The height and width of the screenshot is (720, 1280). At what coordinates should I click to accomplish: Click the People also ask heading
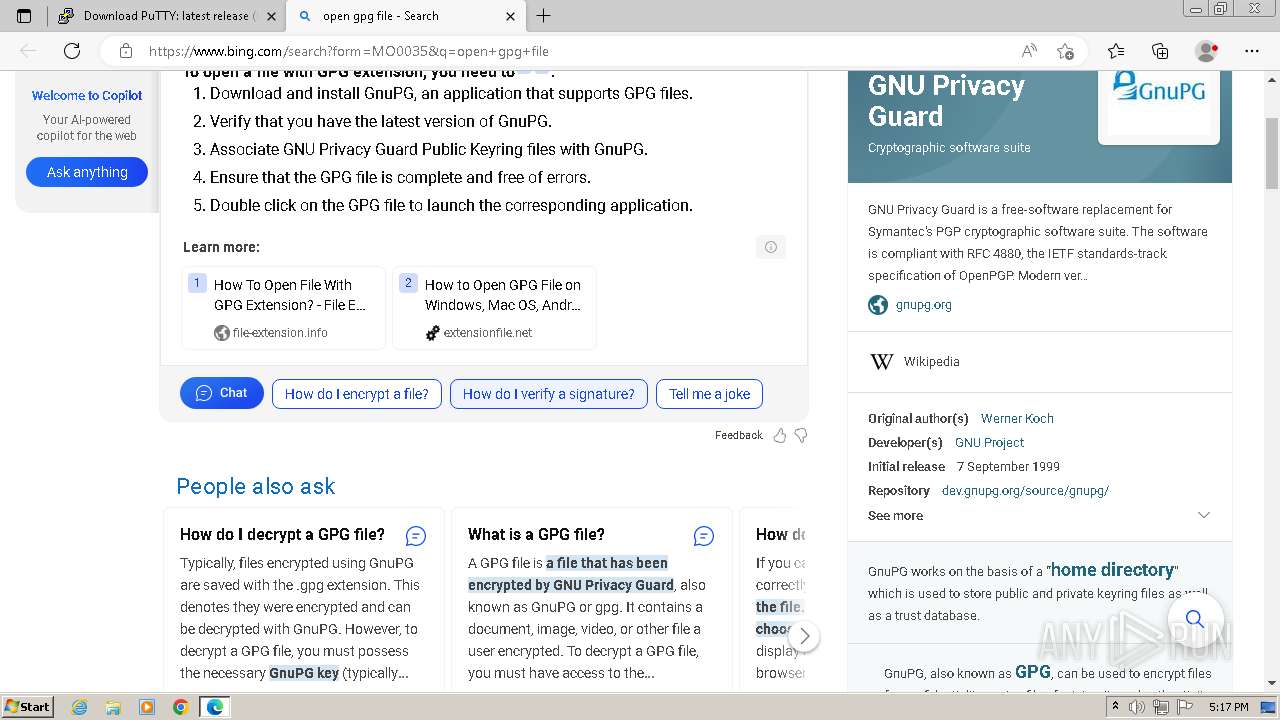point(256,486)
